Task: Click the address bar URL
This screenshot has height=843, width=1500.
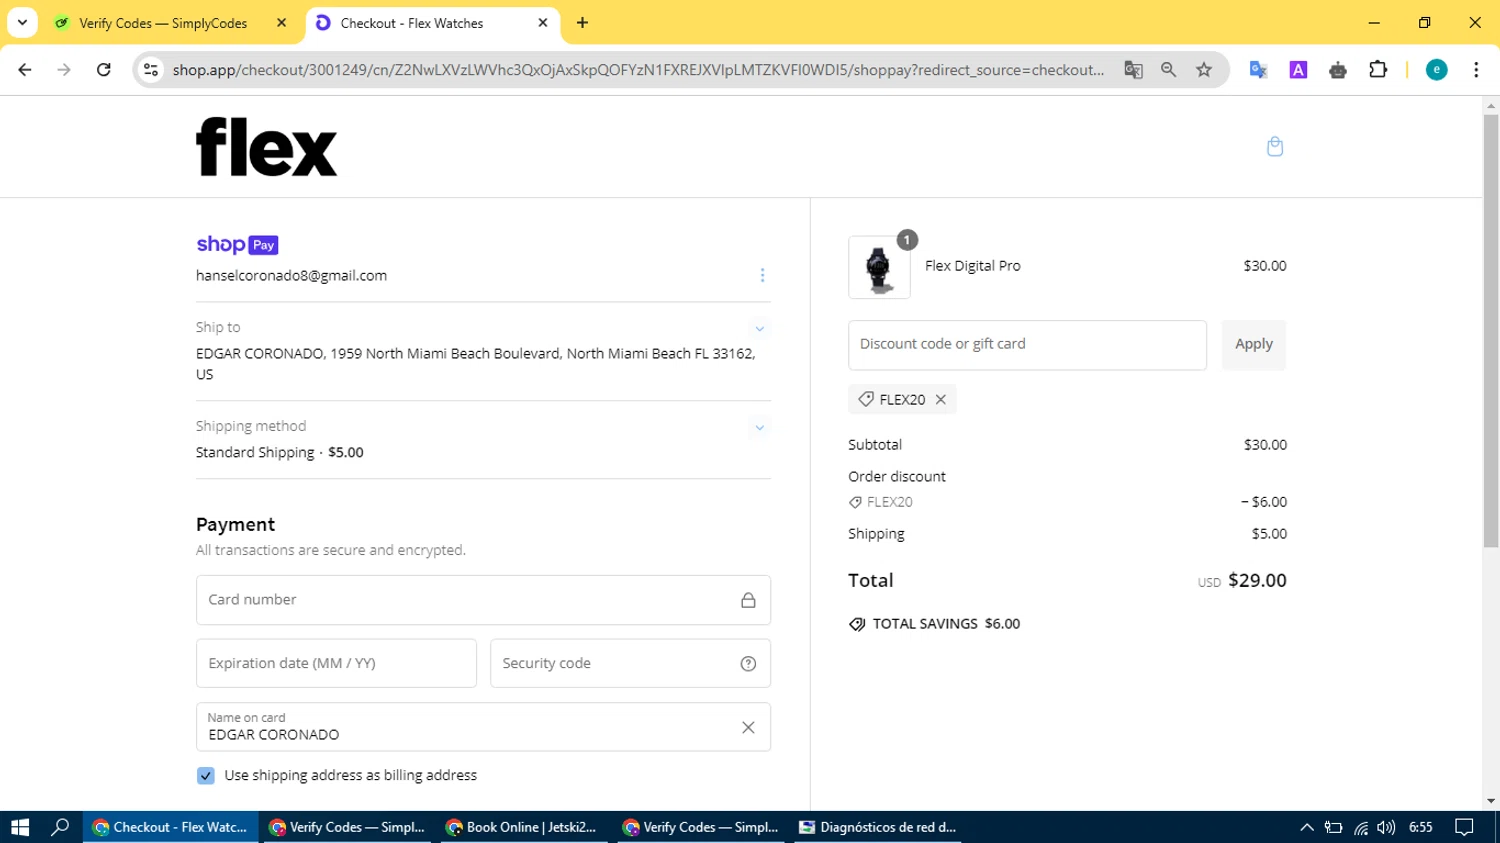Action: pos(638,70)
